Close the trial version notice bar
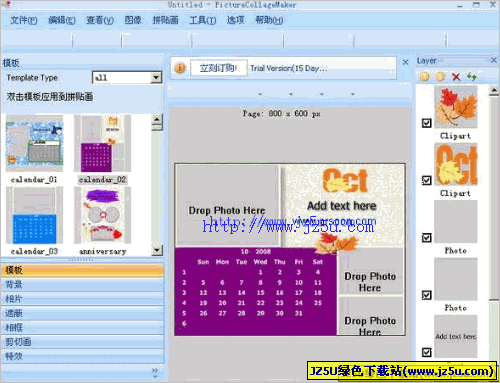This screenshot has height=383, width=500. [405, 62]
